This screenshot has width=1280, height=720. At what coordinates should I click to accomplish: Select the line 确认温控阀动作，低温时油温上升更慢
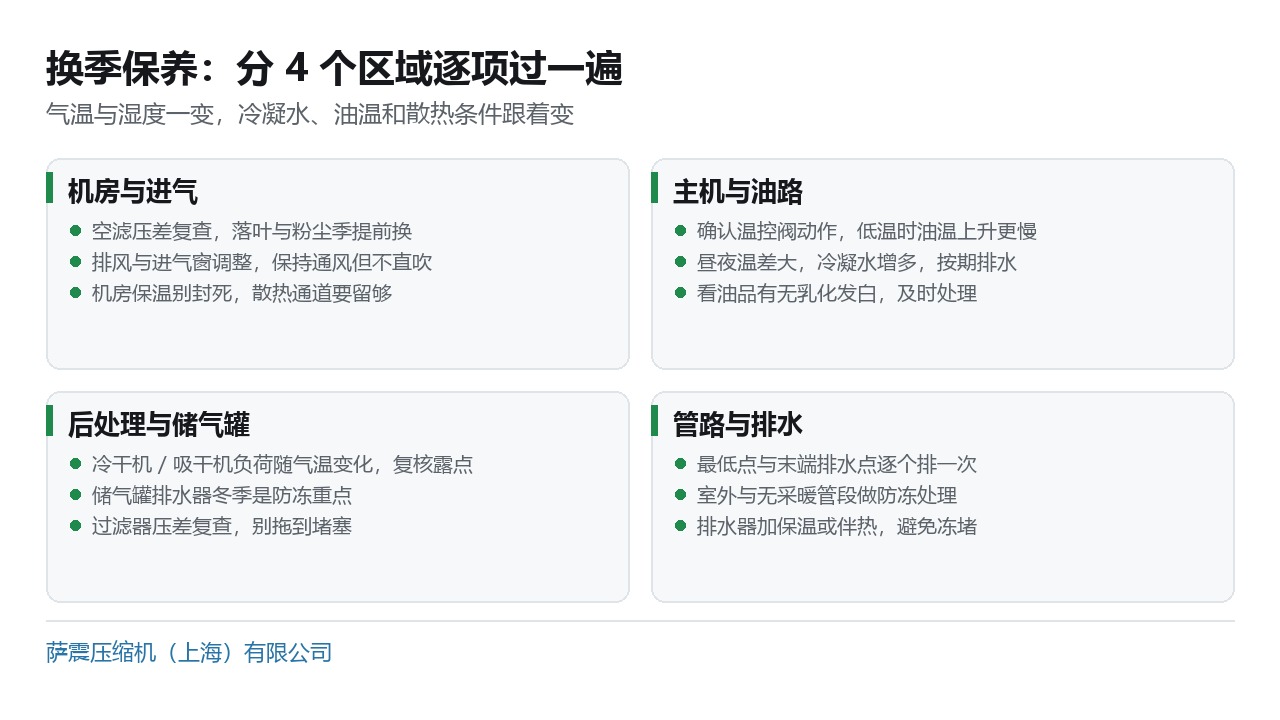tap(867, 231)
